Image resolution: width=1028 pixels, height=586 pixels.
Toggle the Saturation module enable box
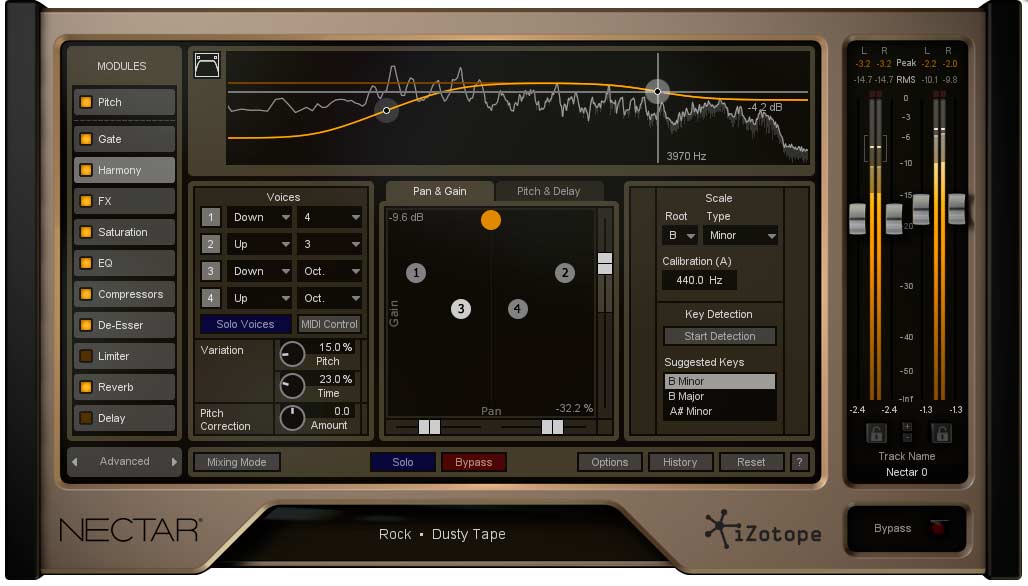coord(86,232)
